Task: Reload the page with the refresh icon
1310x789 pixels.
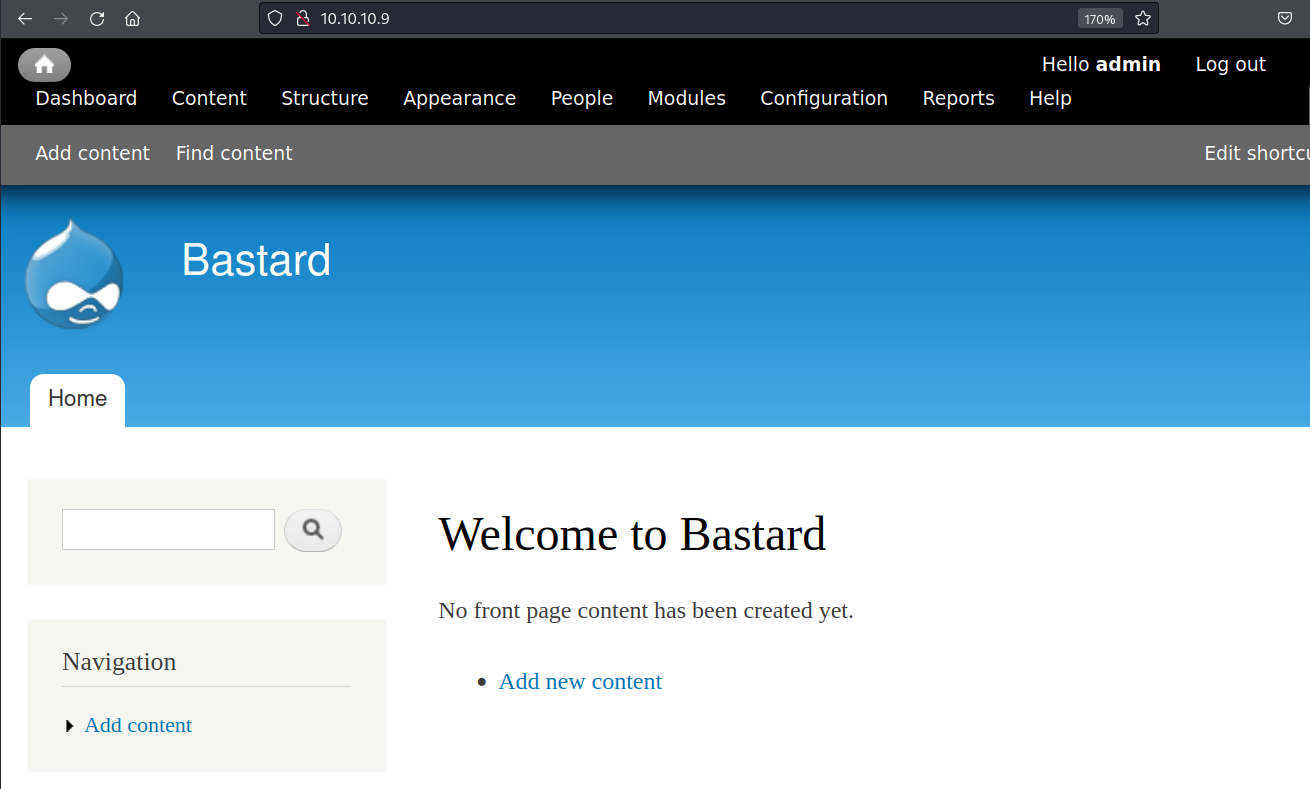Action: 97,18
